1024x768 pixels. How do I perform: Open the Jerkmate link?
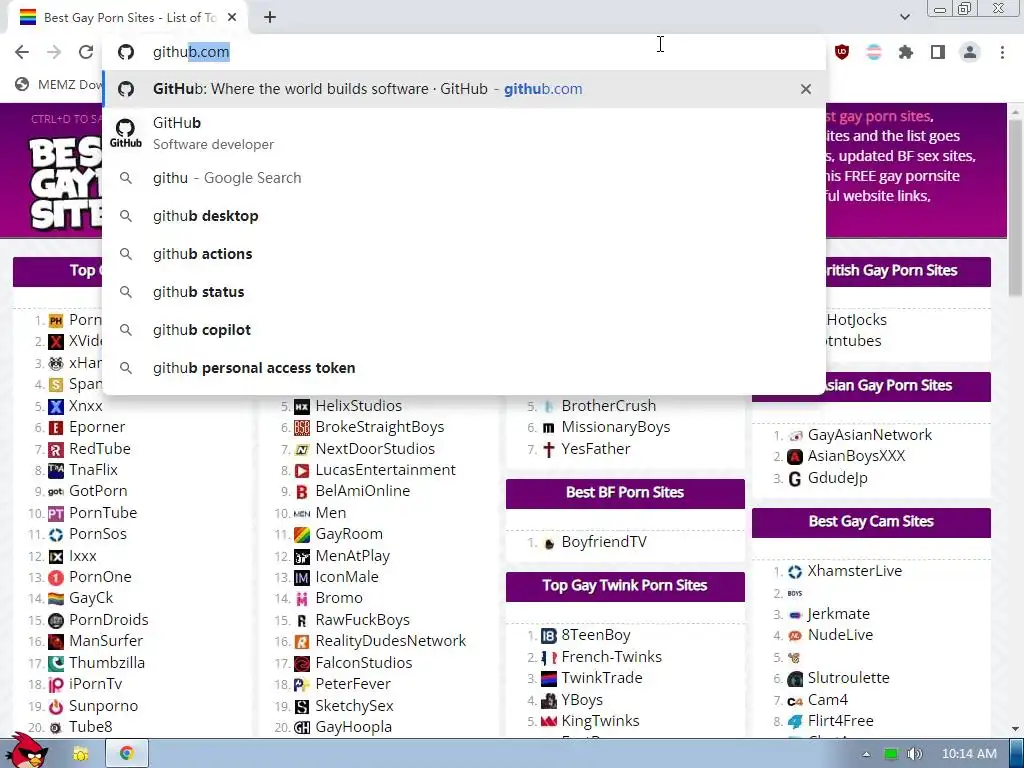[x=839, y=614]
